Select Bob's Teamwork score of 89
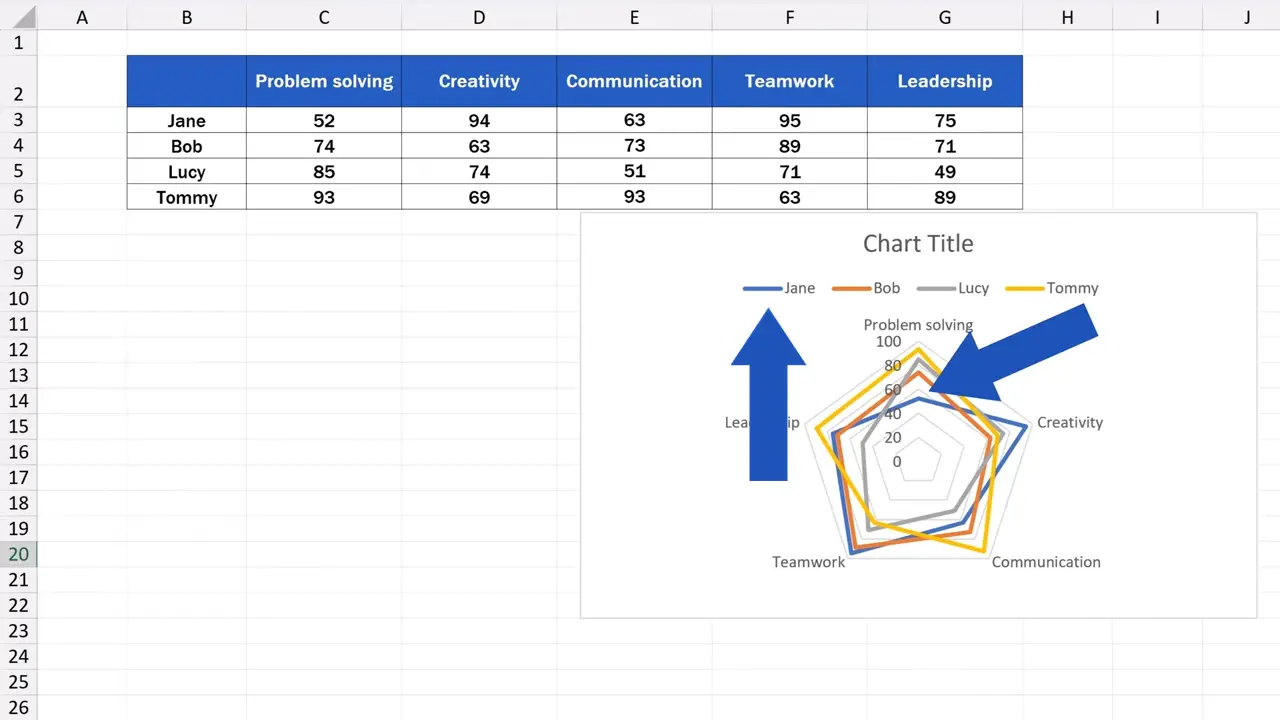Image resolution: width=1280 pixels, height=720 pixels. [789, 146]
